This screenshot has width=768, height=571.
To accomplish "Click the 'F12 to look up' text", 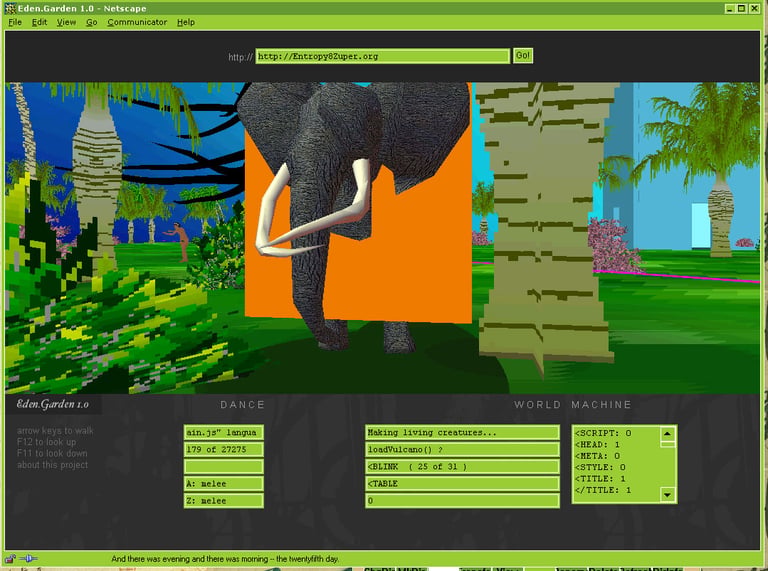I will coord(46,442).
